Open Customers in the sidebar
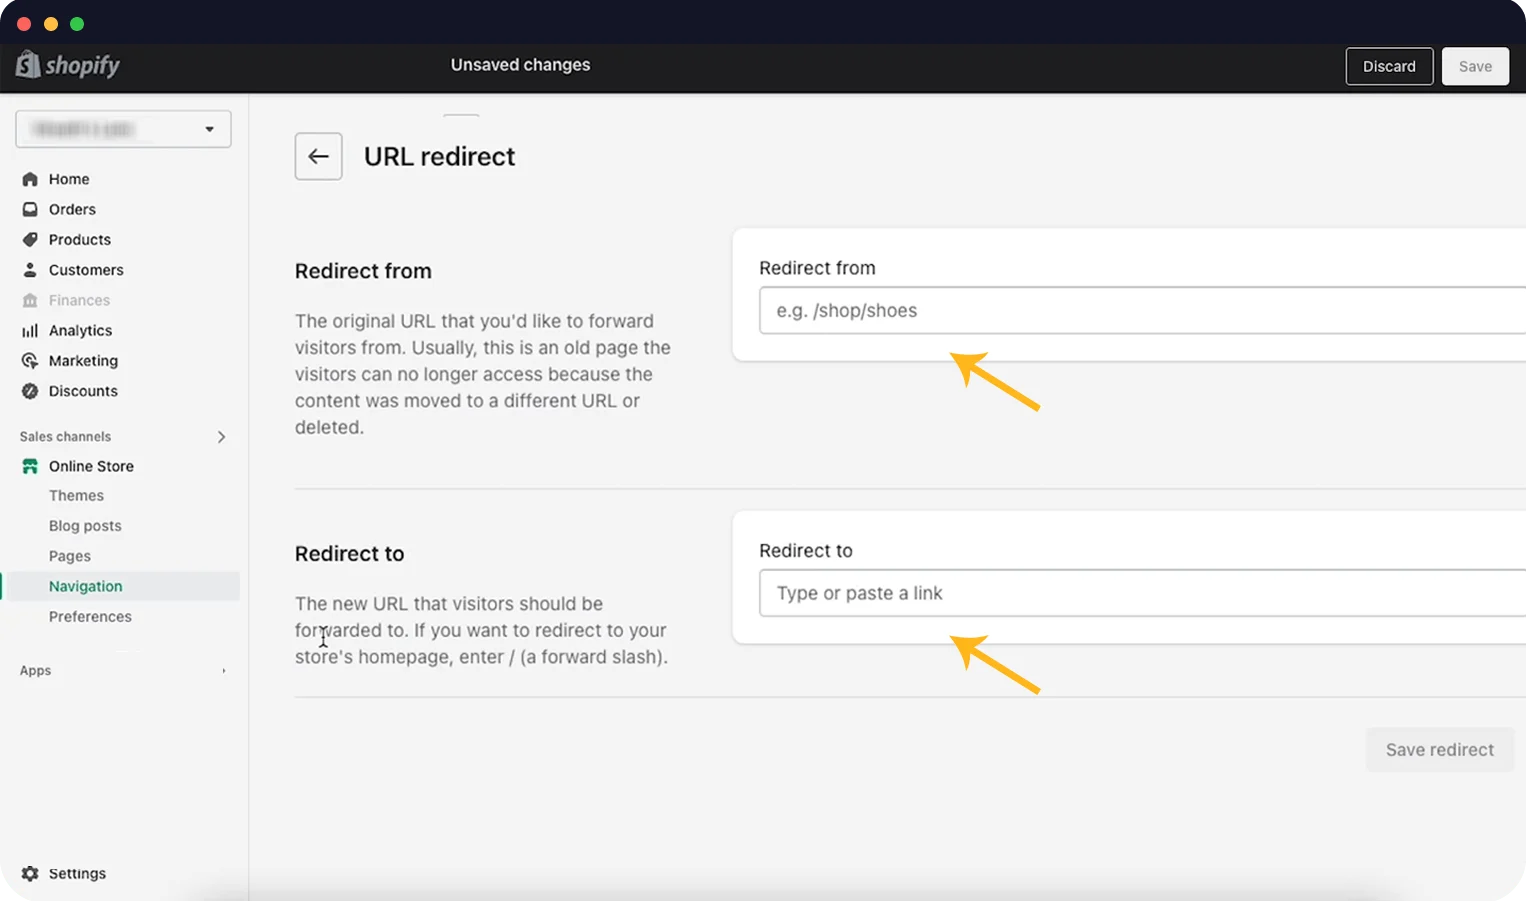Image resolution: width=1526 pixels, height=901 pixels. click(86, 270)
